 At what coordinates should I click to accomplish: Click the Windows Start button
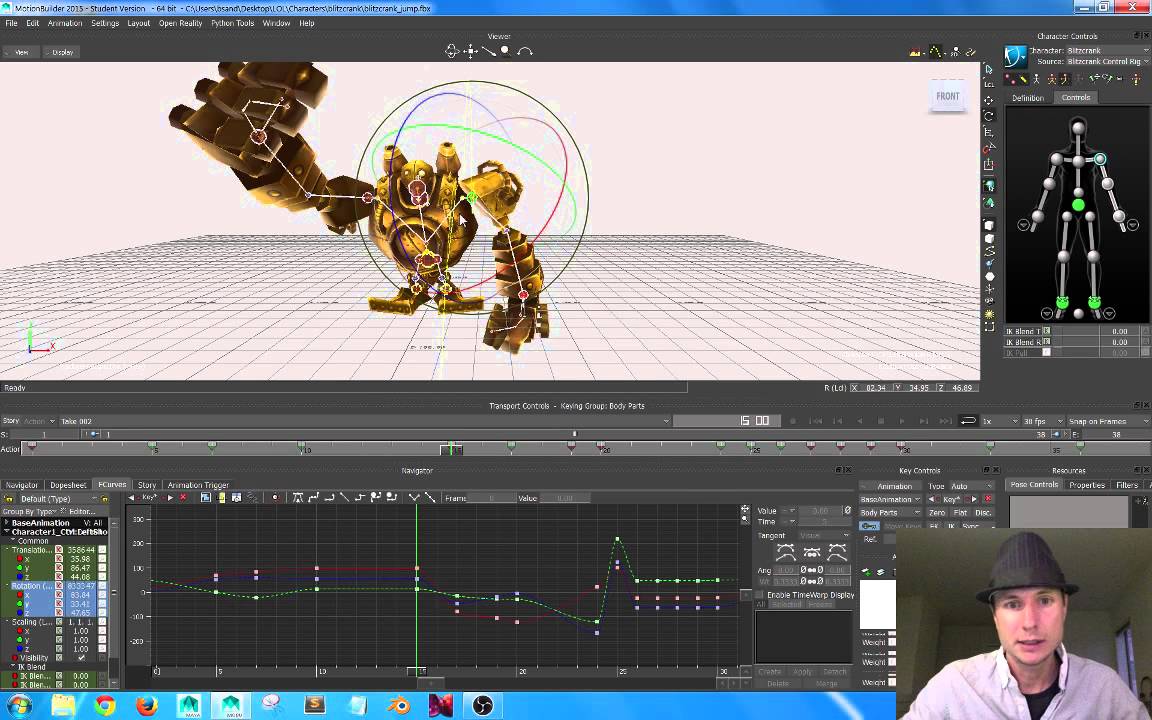click(20, 705)
